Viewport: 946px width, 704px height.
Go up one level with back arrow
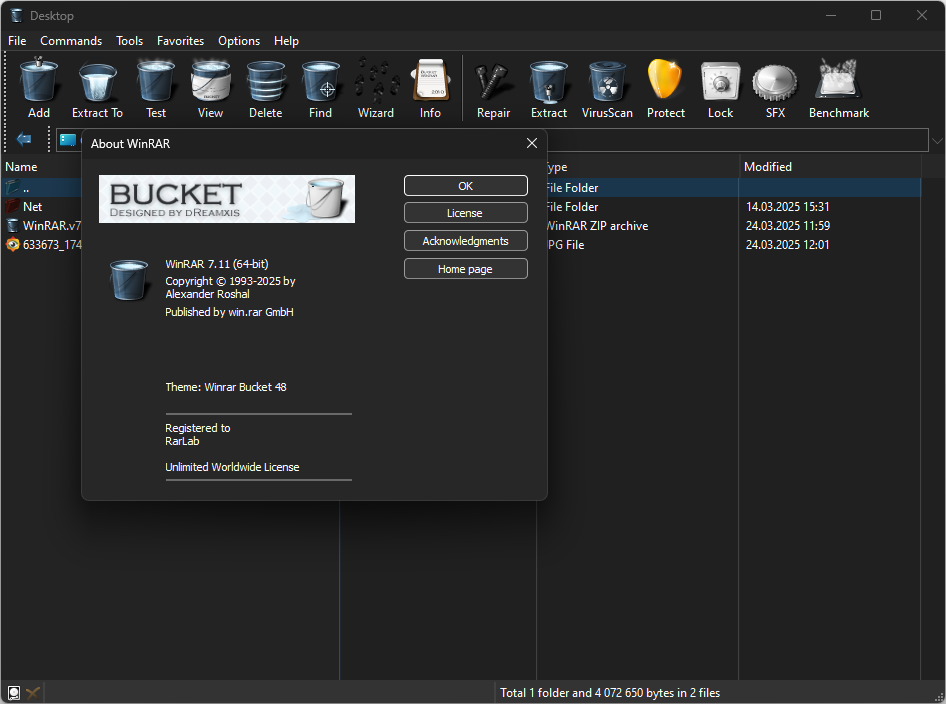pos(24,139)
